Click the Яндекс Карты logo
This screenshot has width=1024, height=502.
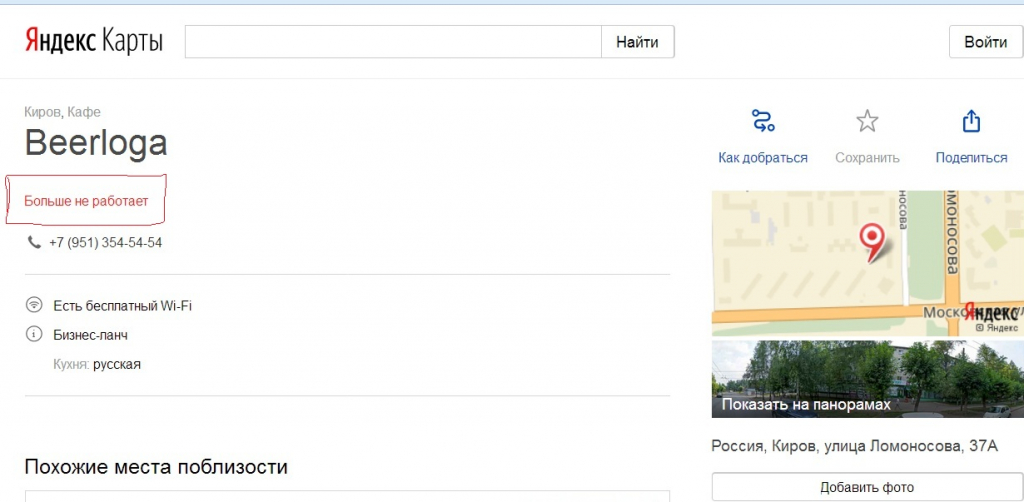[x=94, y=42]
